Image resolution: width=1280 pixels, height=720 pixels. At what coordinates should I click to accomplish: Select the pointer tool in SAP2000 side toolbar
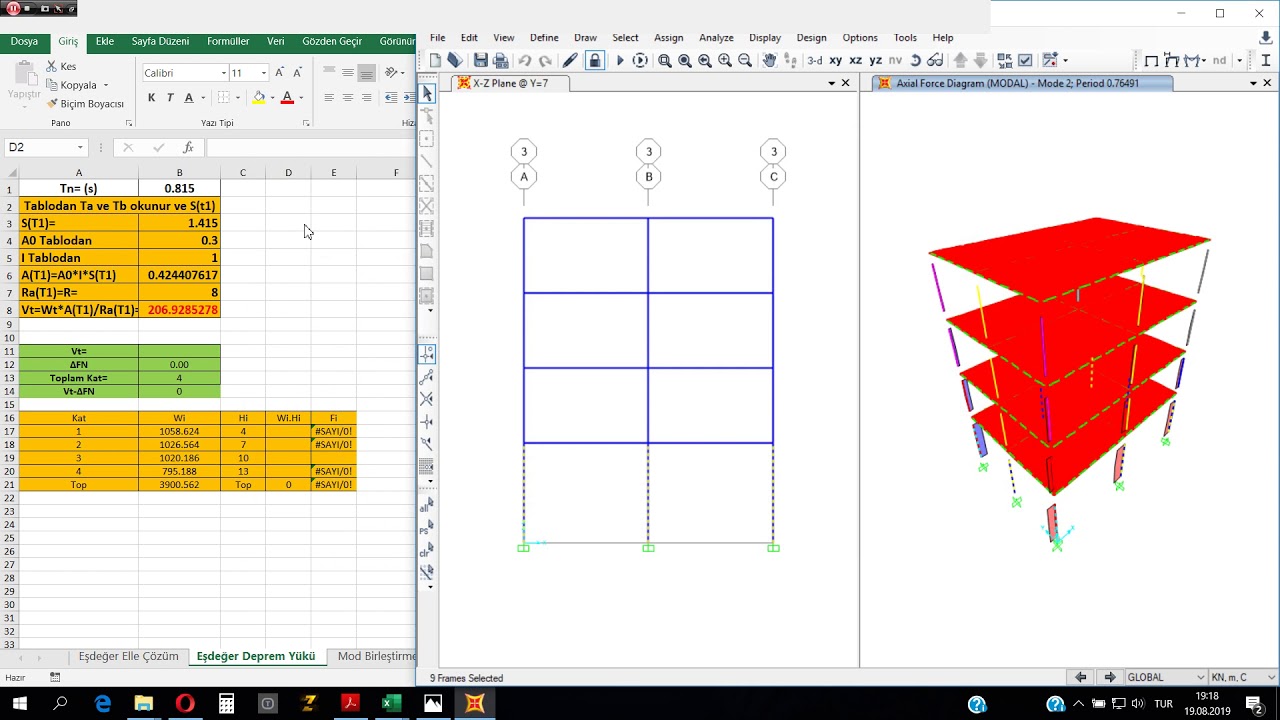(427, 93)
